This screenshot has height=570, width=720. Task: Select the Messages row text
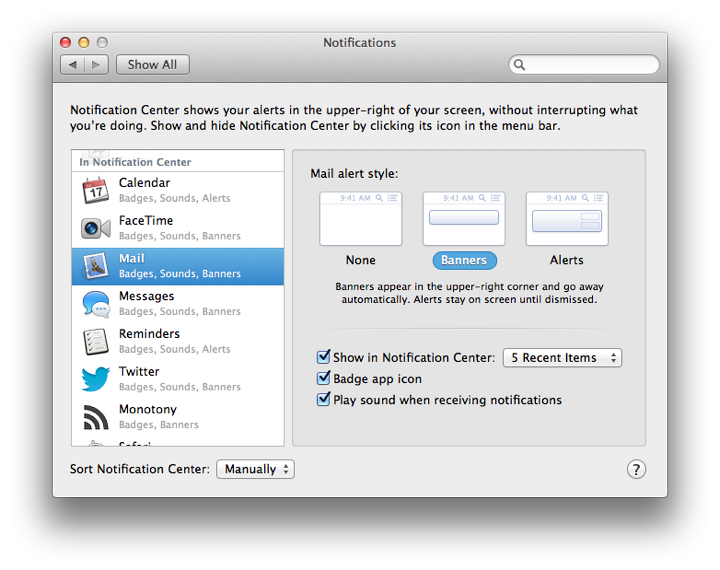click(x=180, y=304)
